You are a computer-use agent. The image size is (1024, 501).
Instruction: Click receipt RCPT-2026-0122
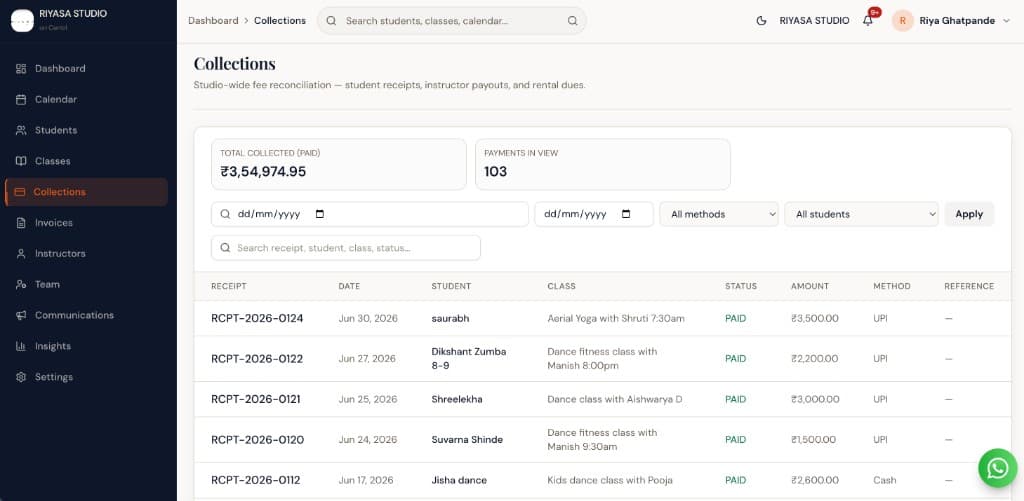point(257,359)
